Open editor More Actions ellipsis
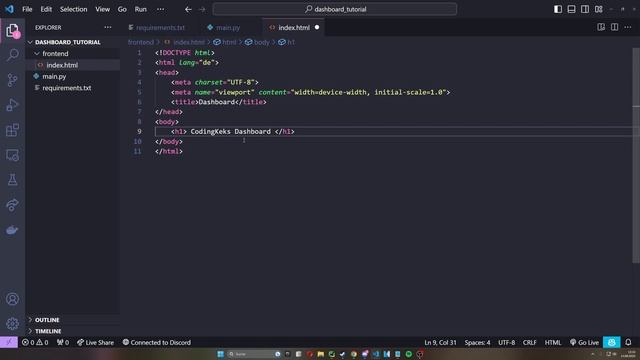 [x=628, y=27]
